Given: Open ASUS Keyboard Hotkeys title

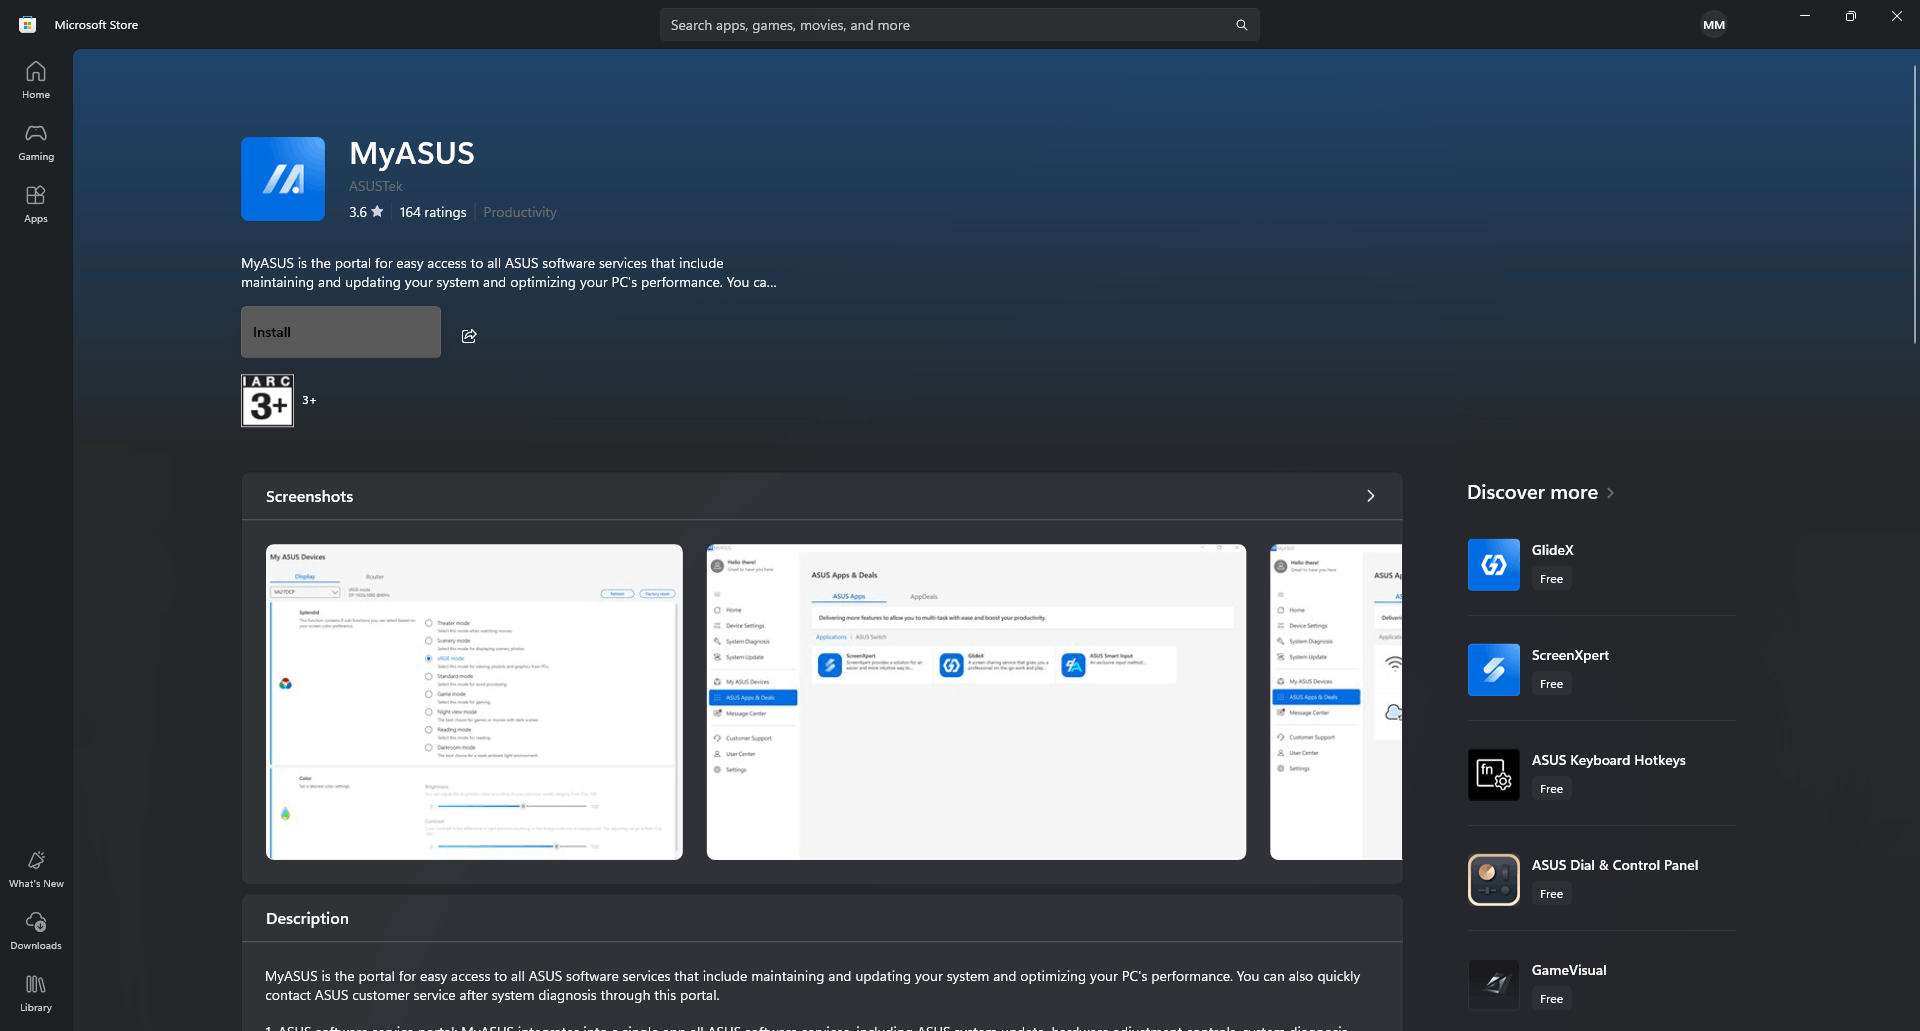Looking at the screenshot, I should pyautogui.click(x=1609, y=760).
